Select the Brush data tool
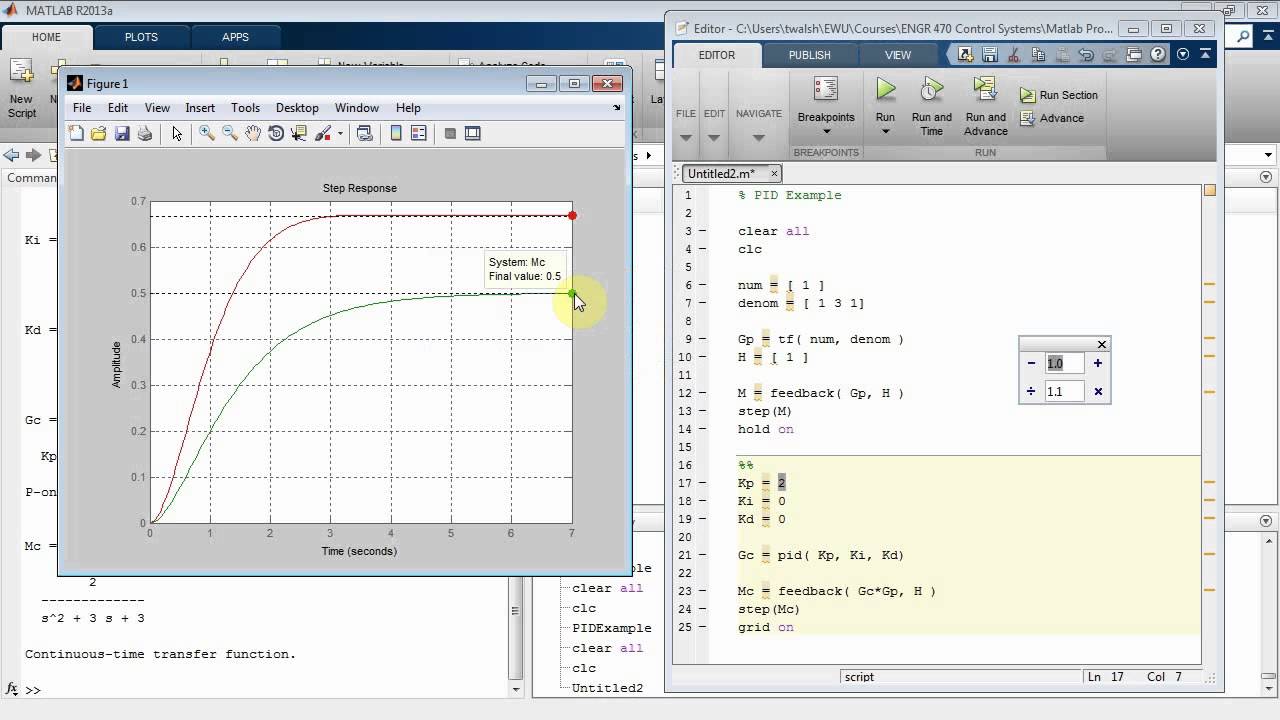This screenshot has width=1280, height=720. point(323,133)
